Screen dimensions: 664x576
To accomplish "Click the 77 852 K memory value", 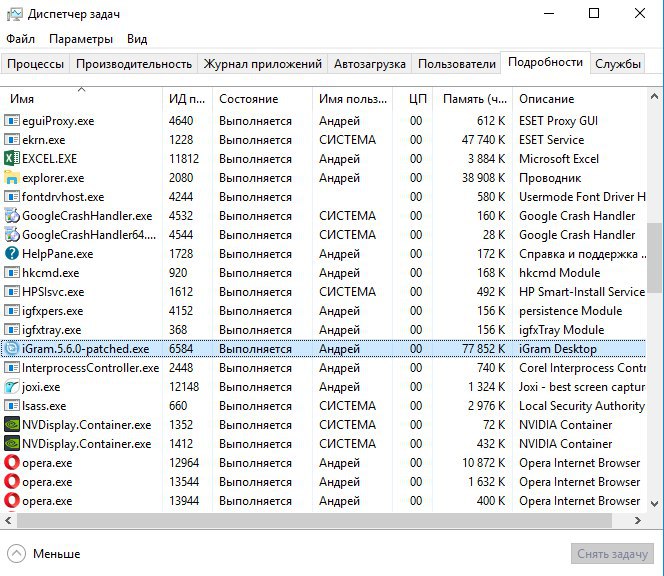I will 484,349.
